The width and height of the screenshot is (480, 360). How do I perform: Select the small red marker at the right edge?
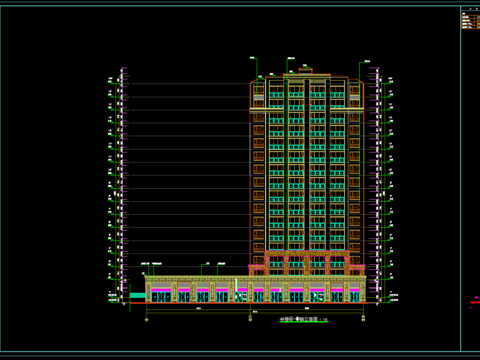coord(475,302)
